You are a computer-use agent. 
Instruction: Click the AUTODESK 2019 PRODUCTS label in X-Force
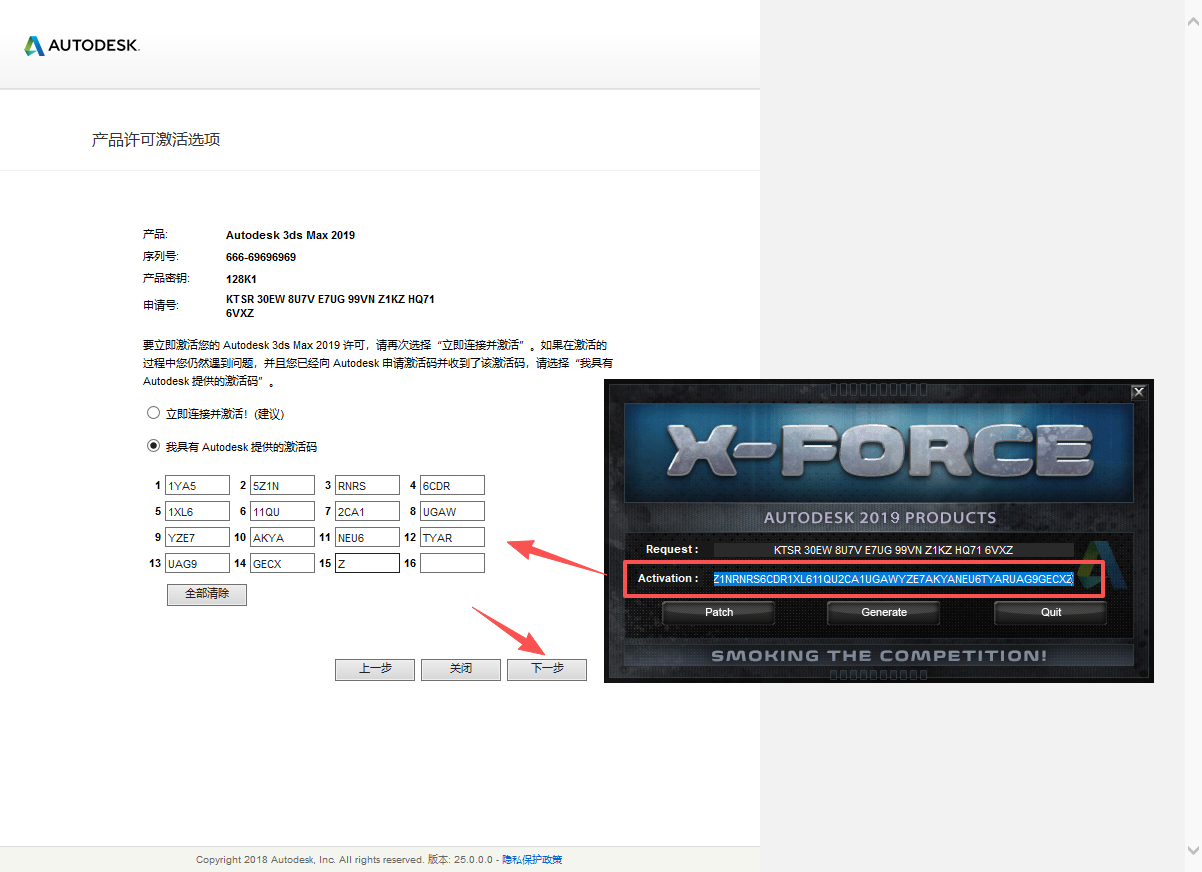pyautogui.click(x=880, y=518)
